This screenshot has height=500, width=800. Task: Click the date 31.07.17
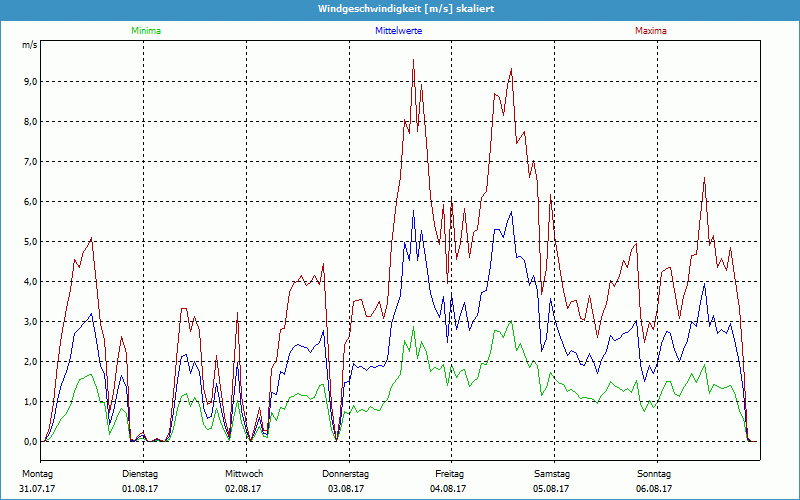(x=37, y=489)
